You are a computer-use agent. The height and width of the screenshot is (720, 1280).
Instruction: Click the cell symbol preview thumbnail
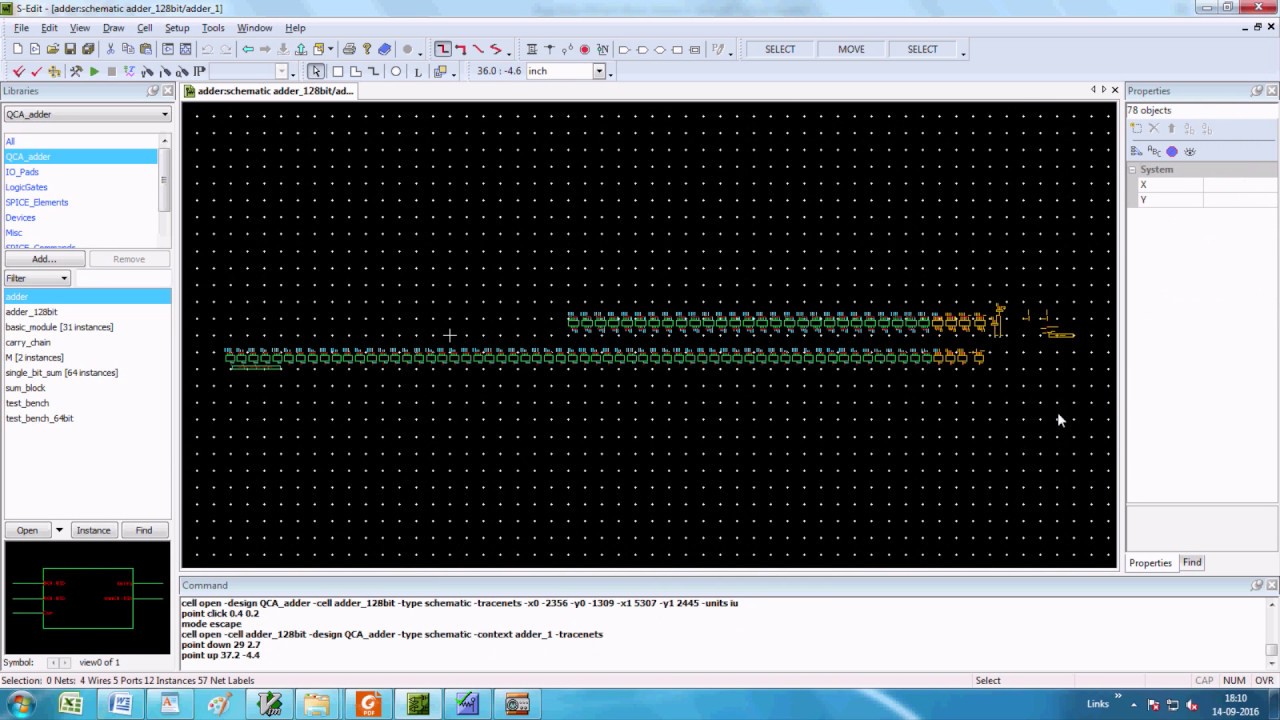coord(87,597)
